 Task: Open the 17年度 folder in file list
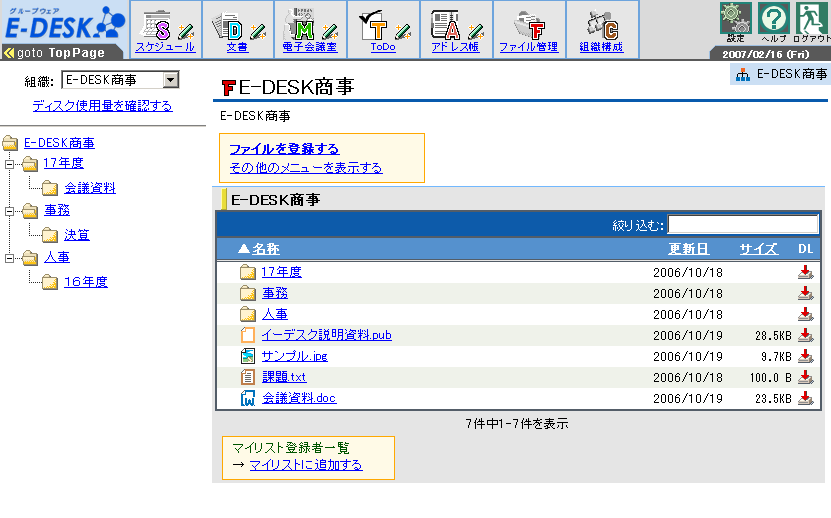click(281, 272)
